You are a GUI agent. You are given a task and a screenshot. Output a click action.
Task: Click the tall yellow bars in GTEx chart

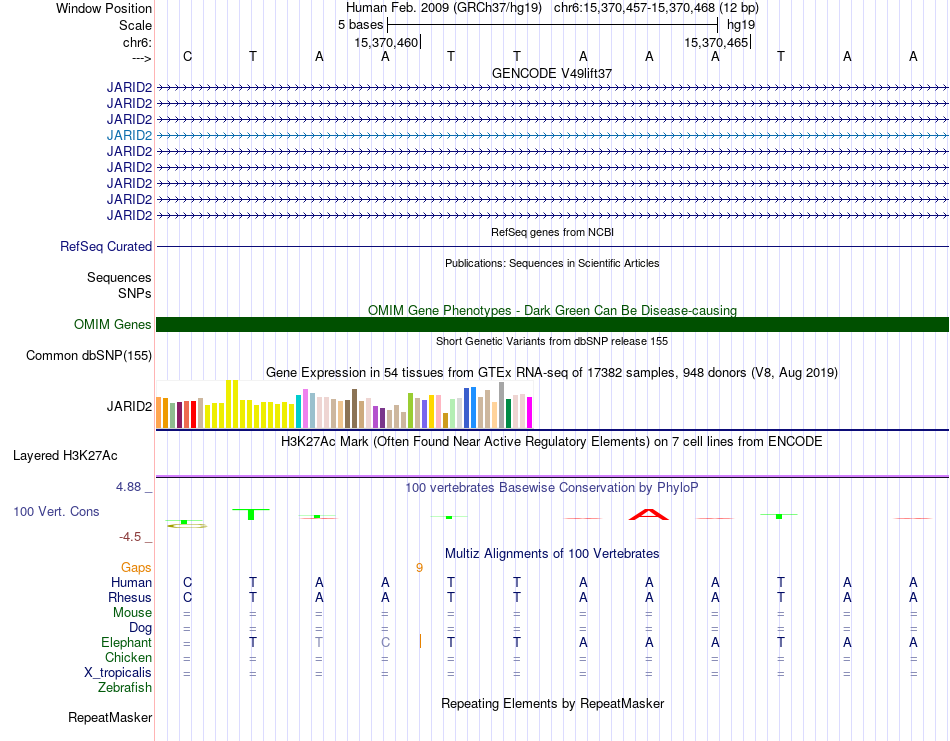tap(232, 404)
